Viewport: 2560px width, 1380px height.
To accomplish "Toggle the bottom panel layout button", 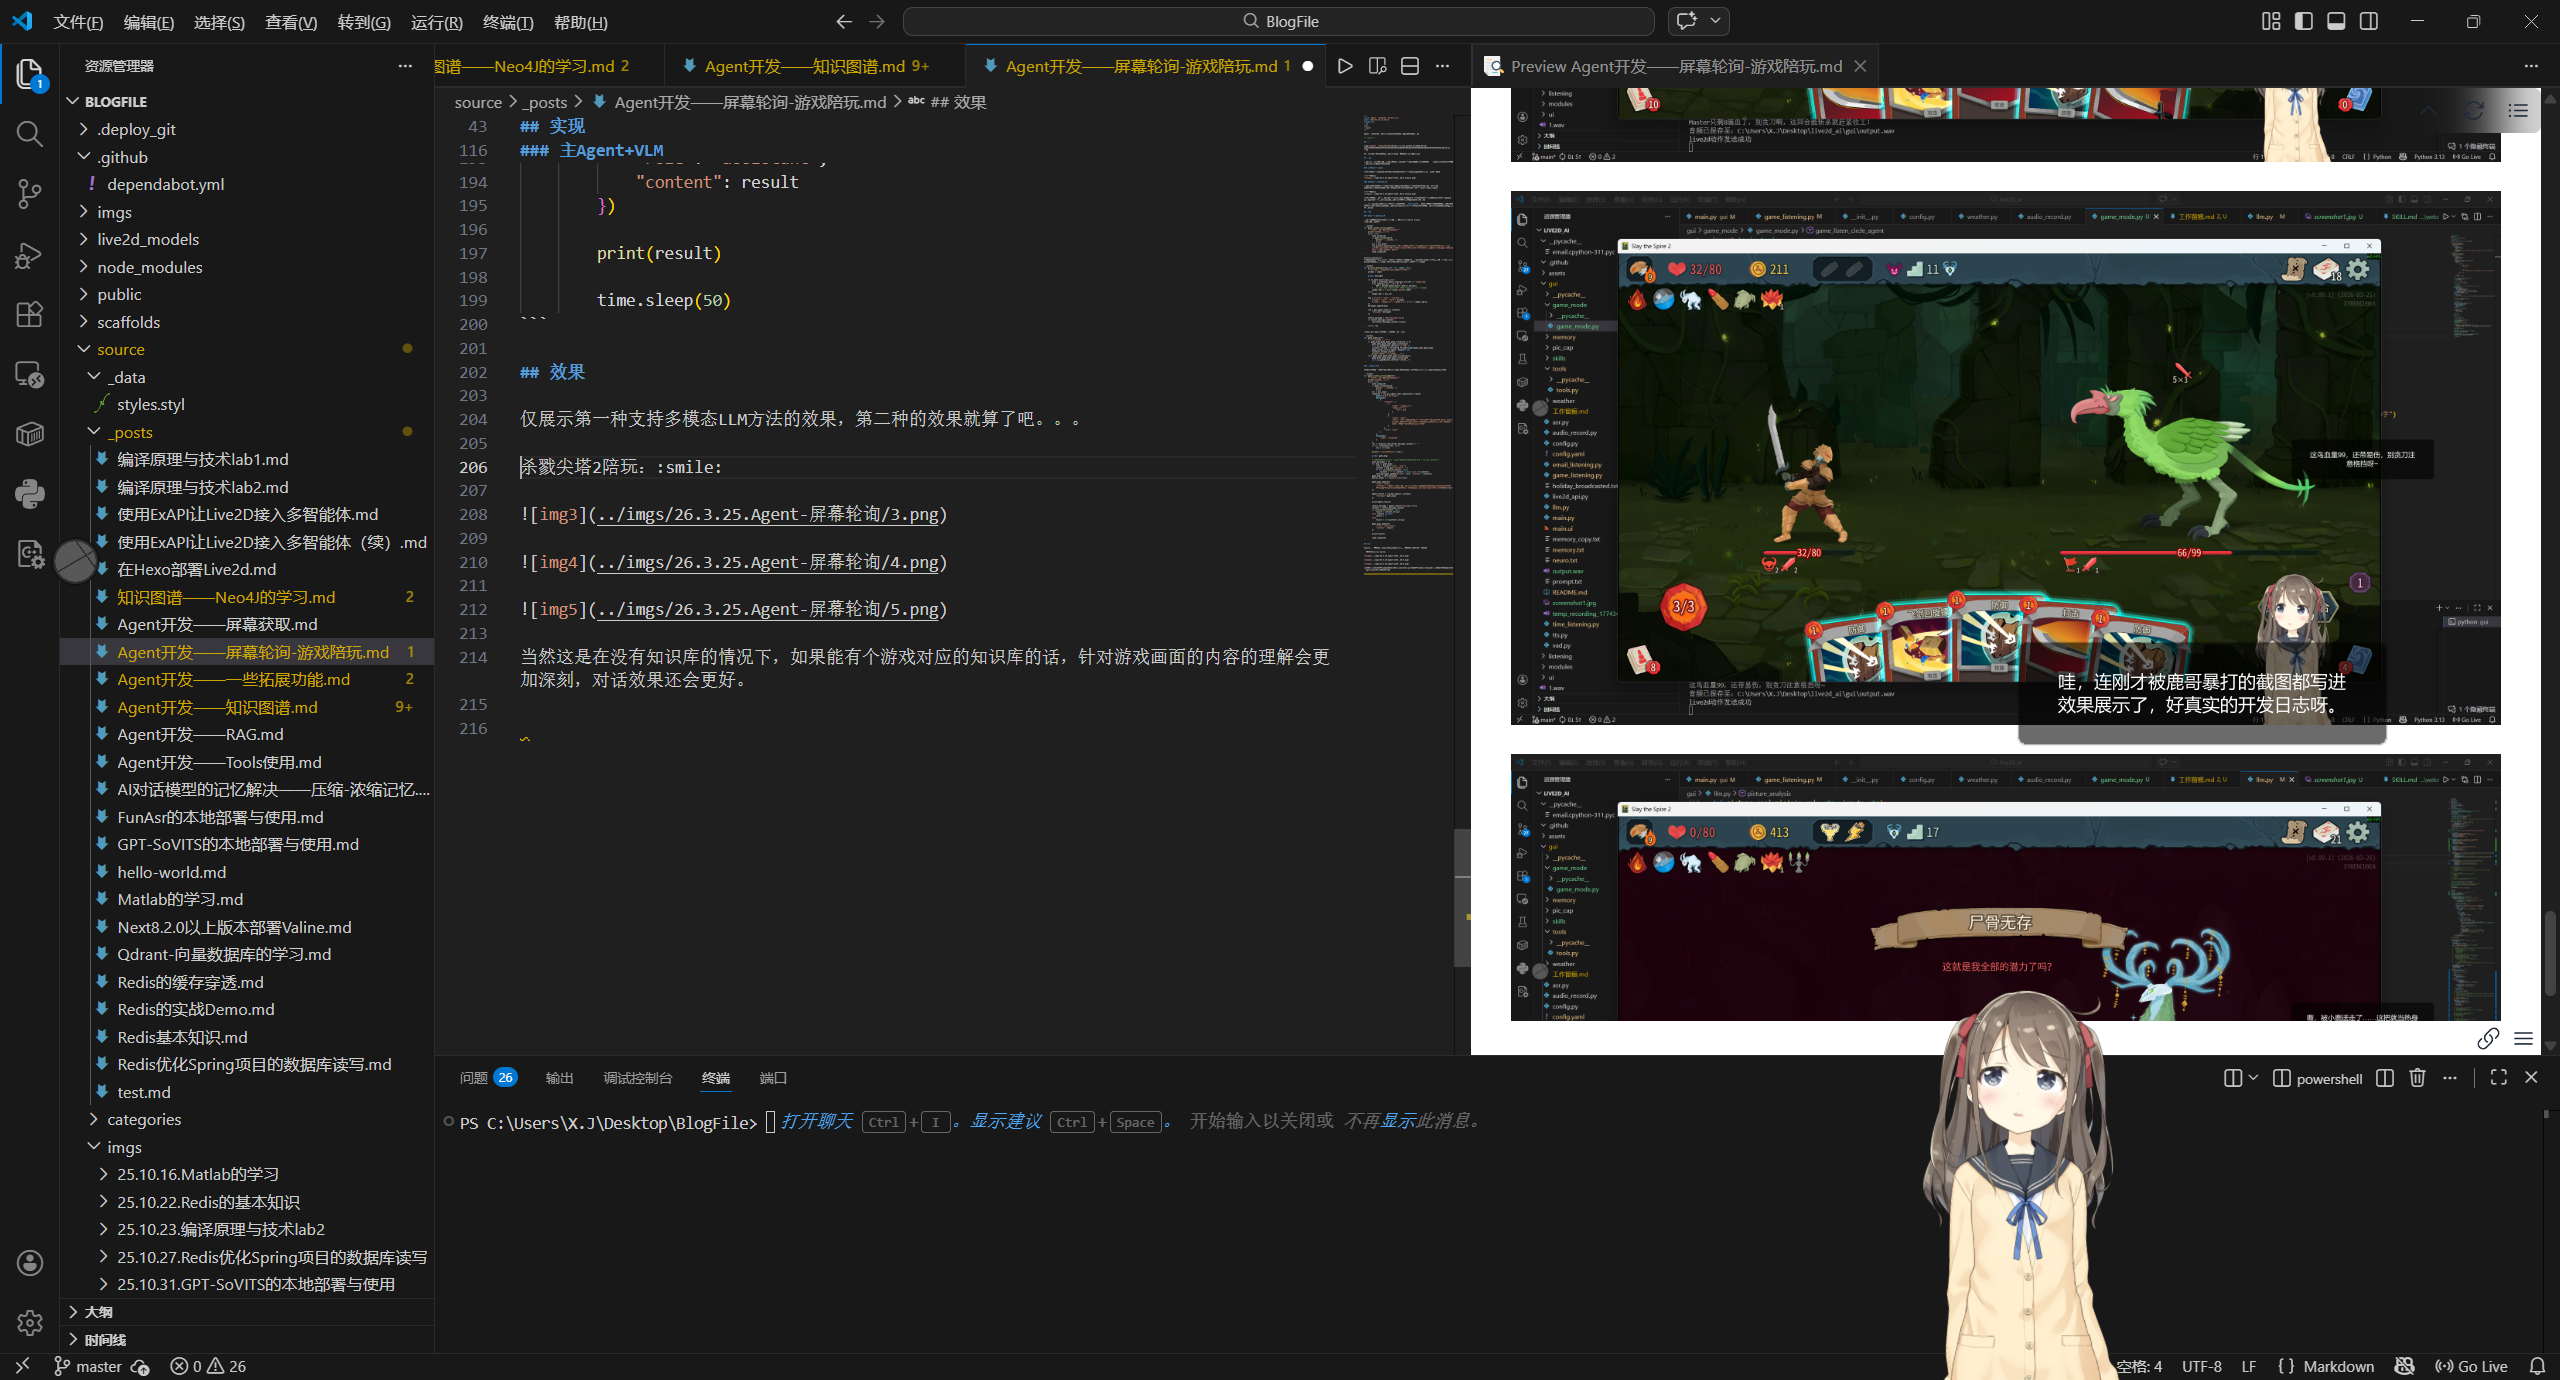I will point(2336,21).
